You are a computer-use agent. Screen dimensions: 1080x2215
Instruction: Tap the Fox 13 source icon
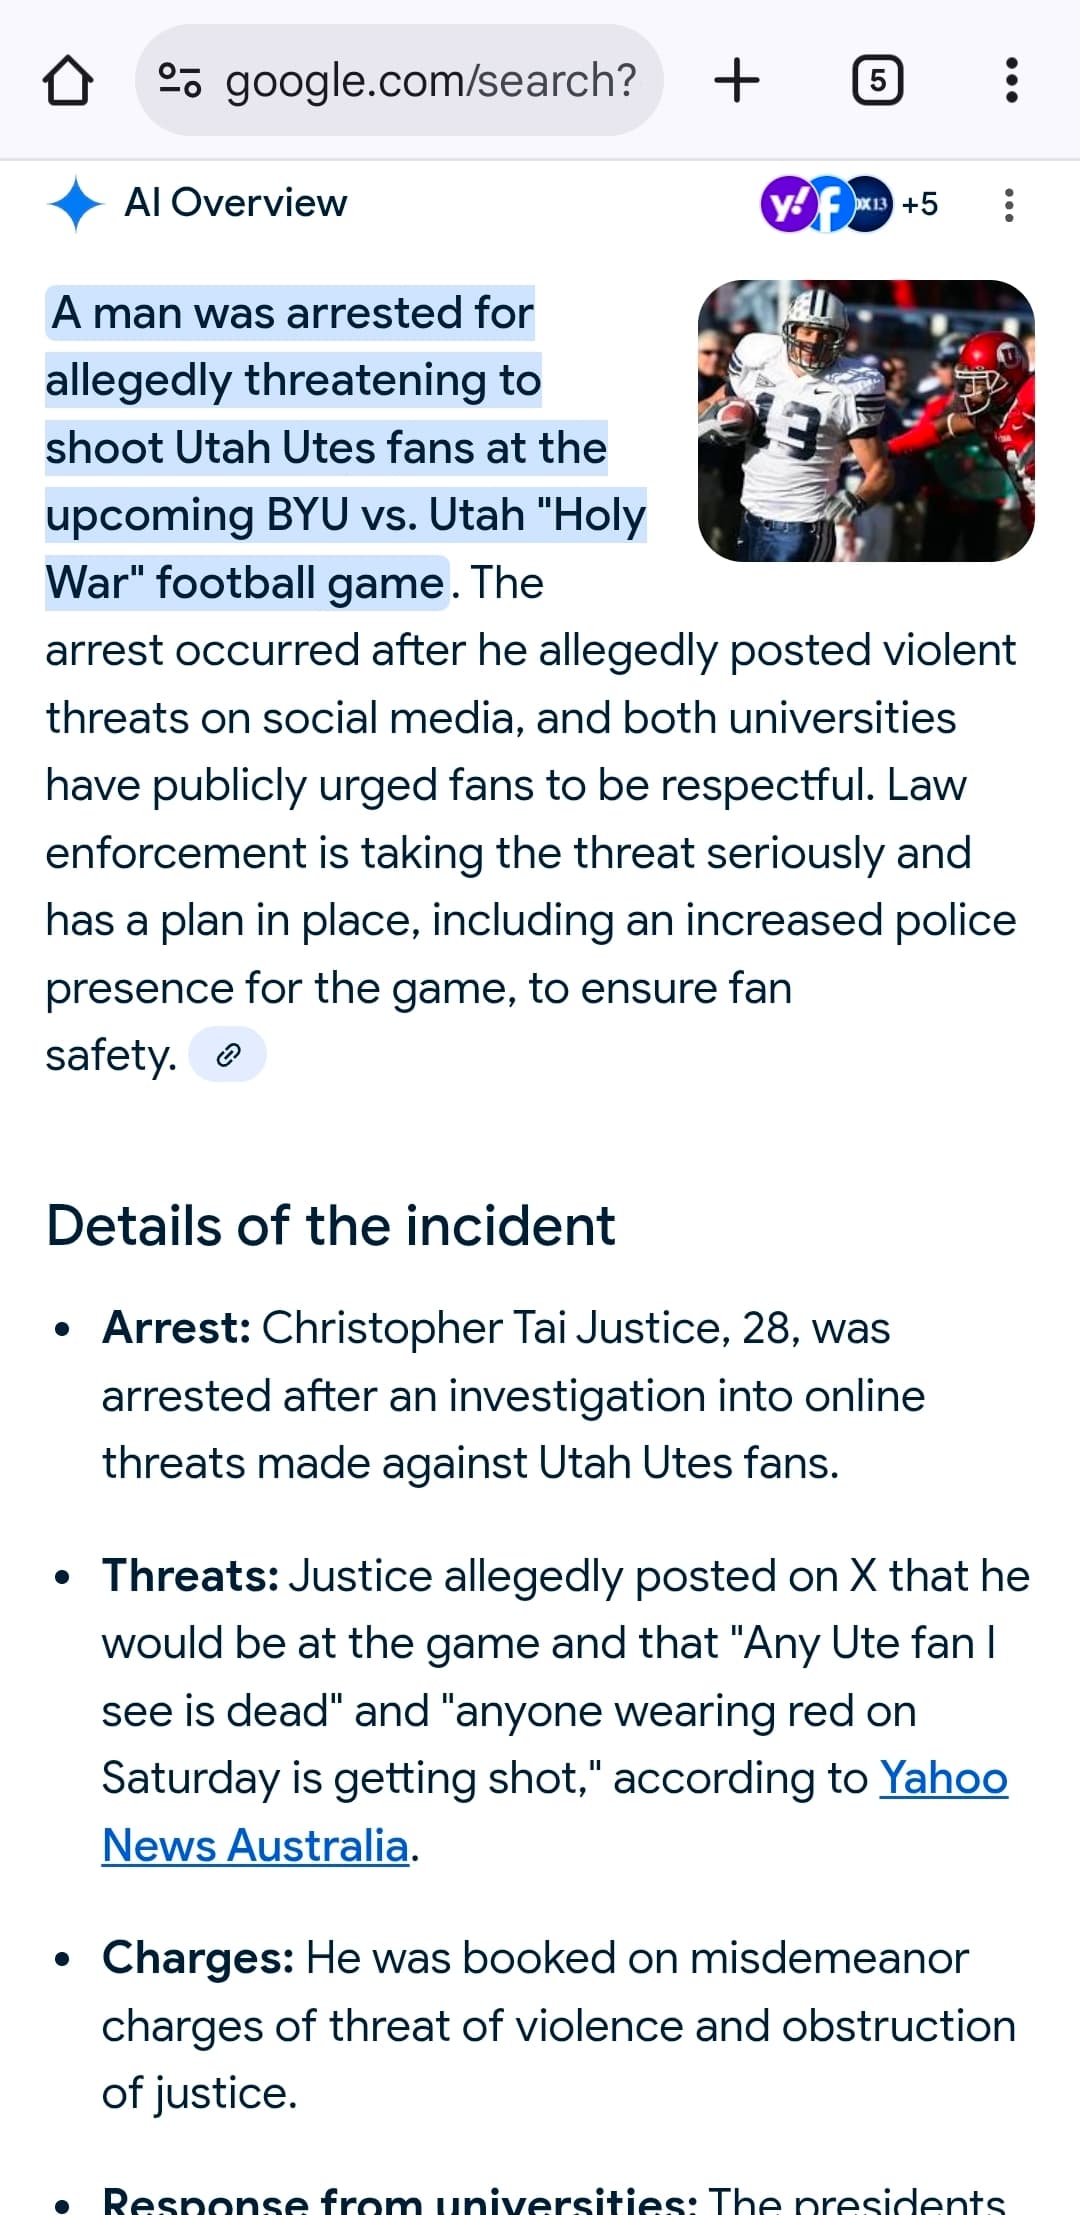point(872,204)
